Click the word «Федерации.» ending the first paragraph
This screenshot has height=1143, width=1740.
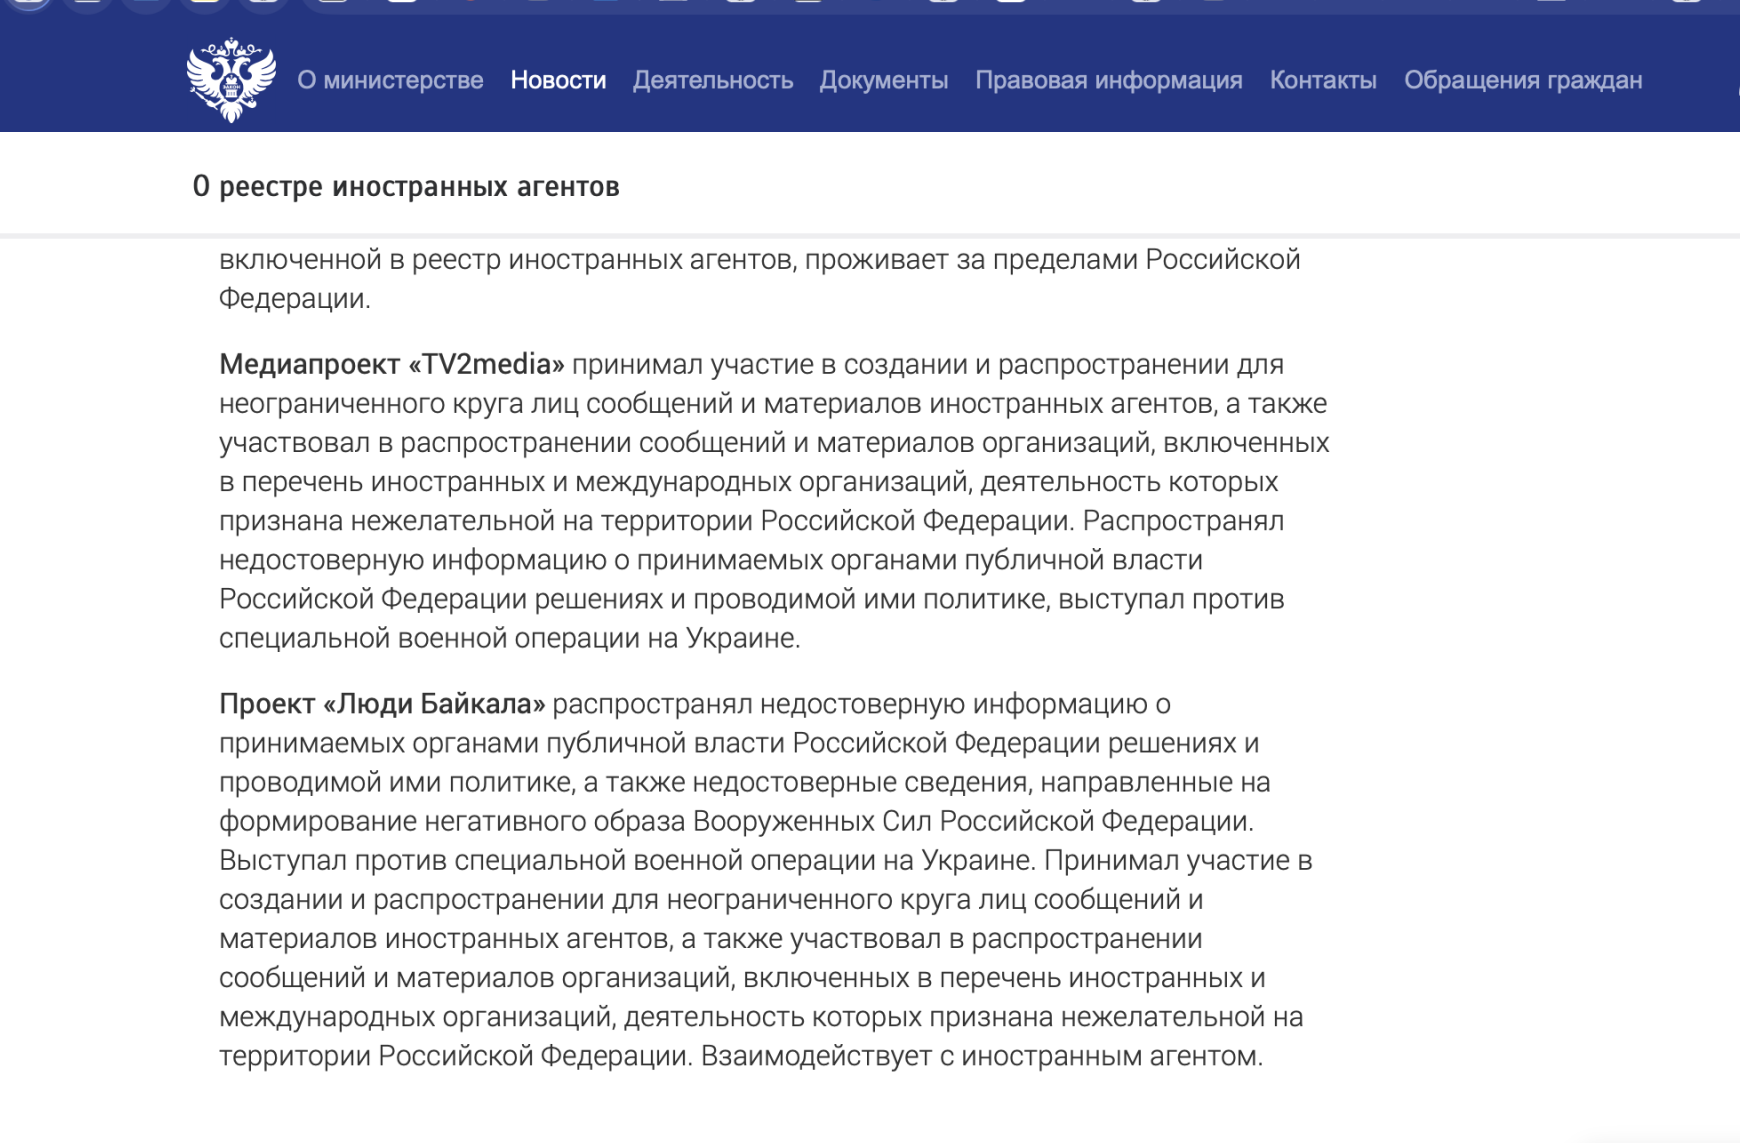coord(294,298)
